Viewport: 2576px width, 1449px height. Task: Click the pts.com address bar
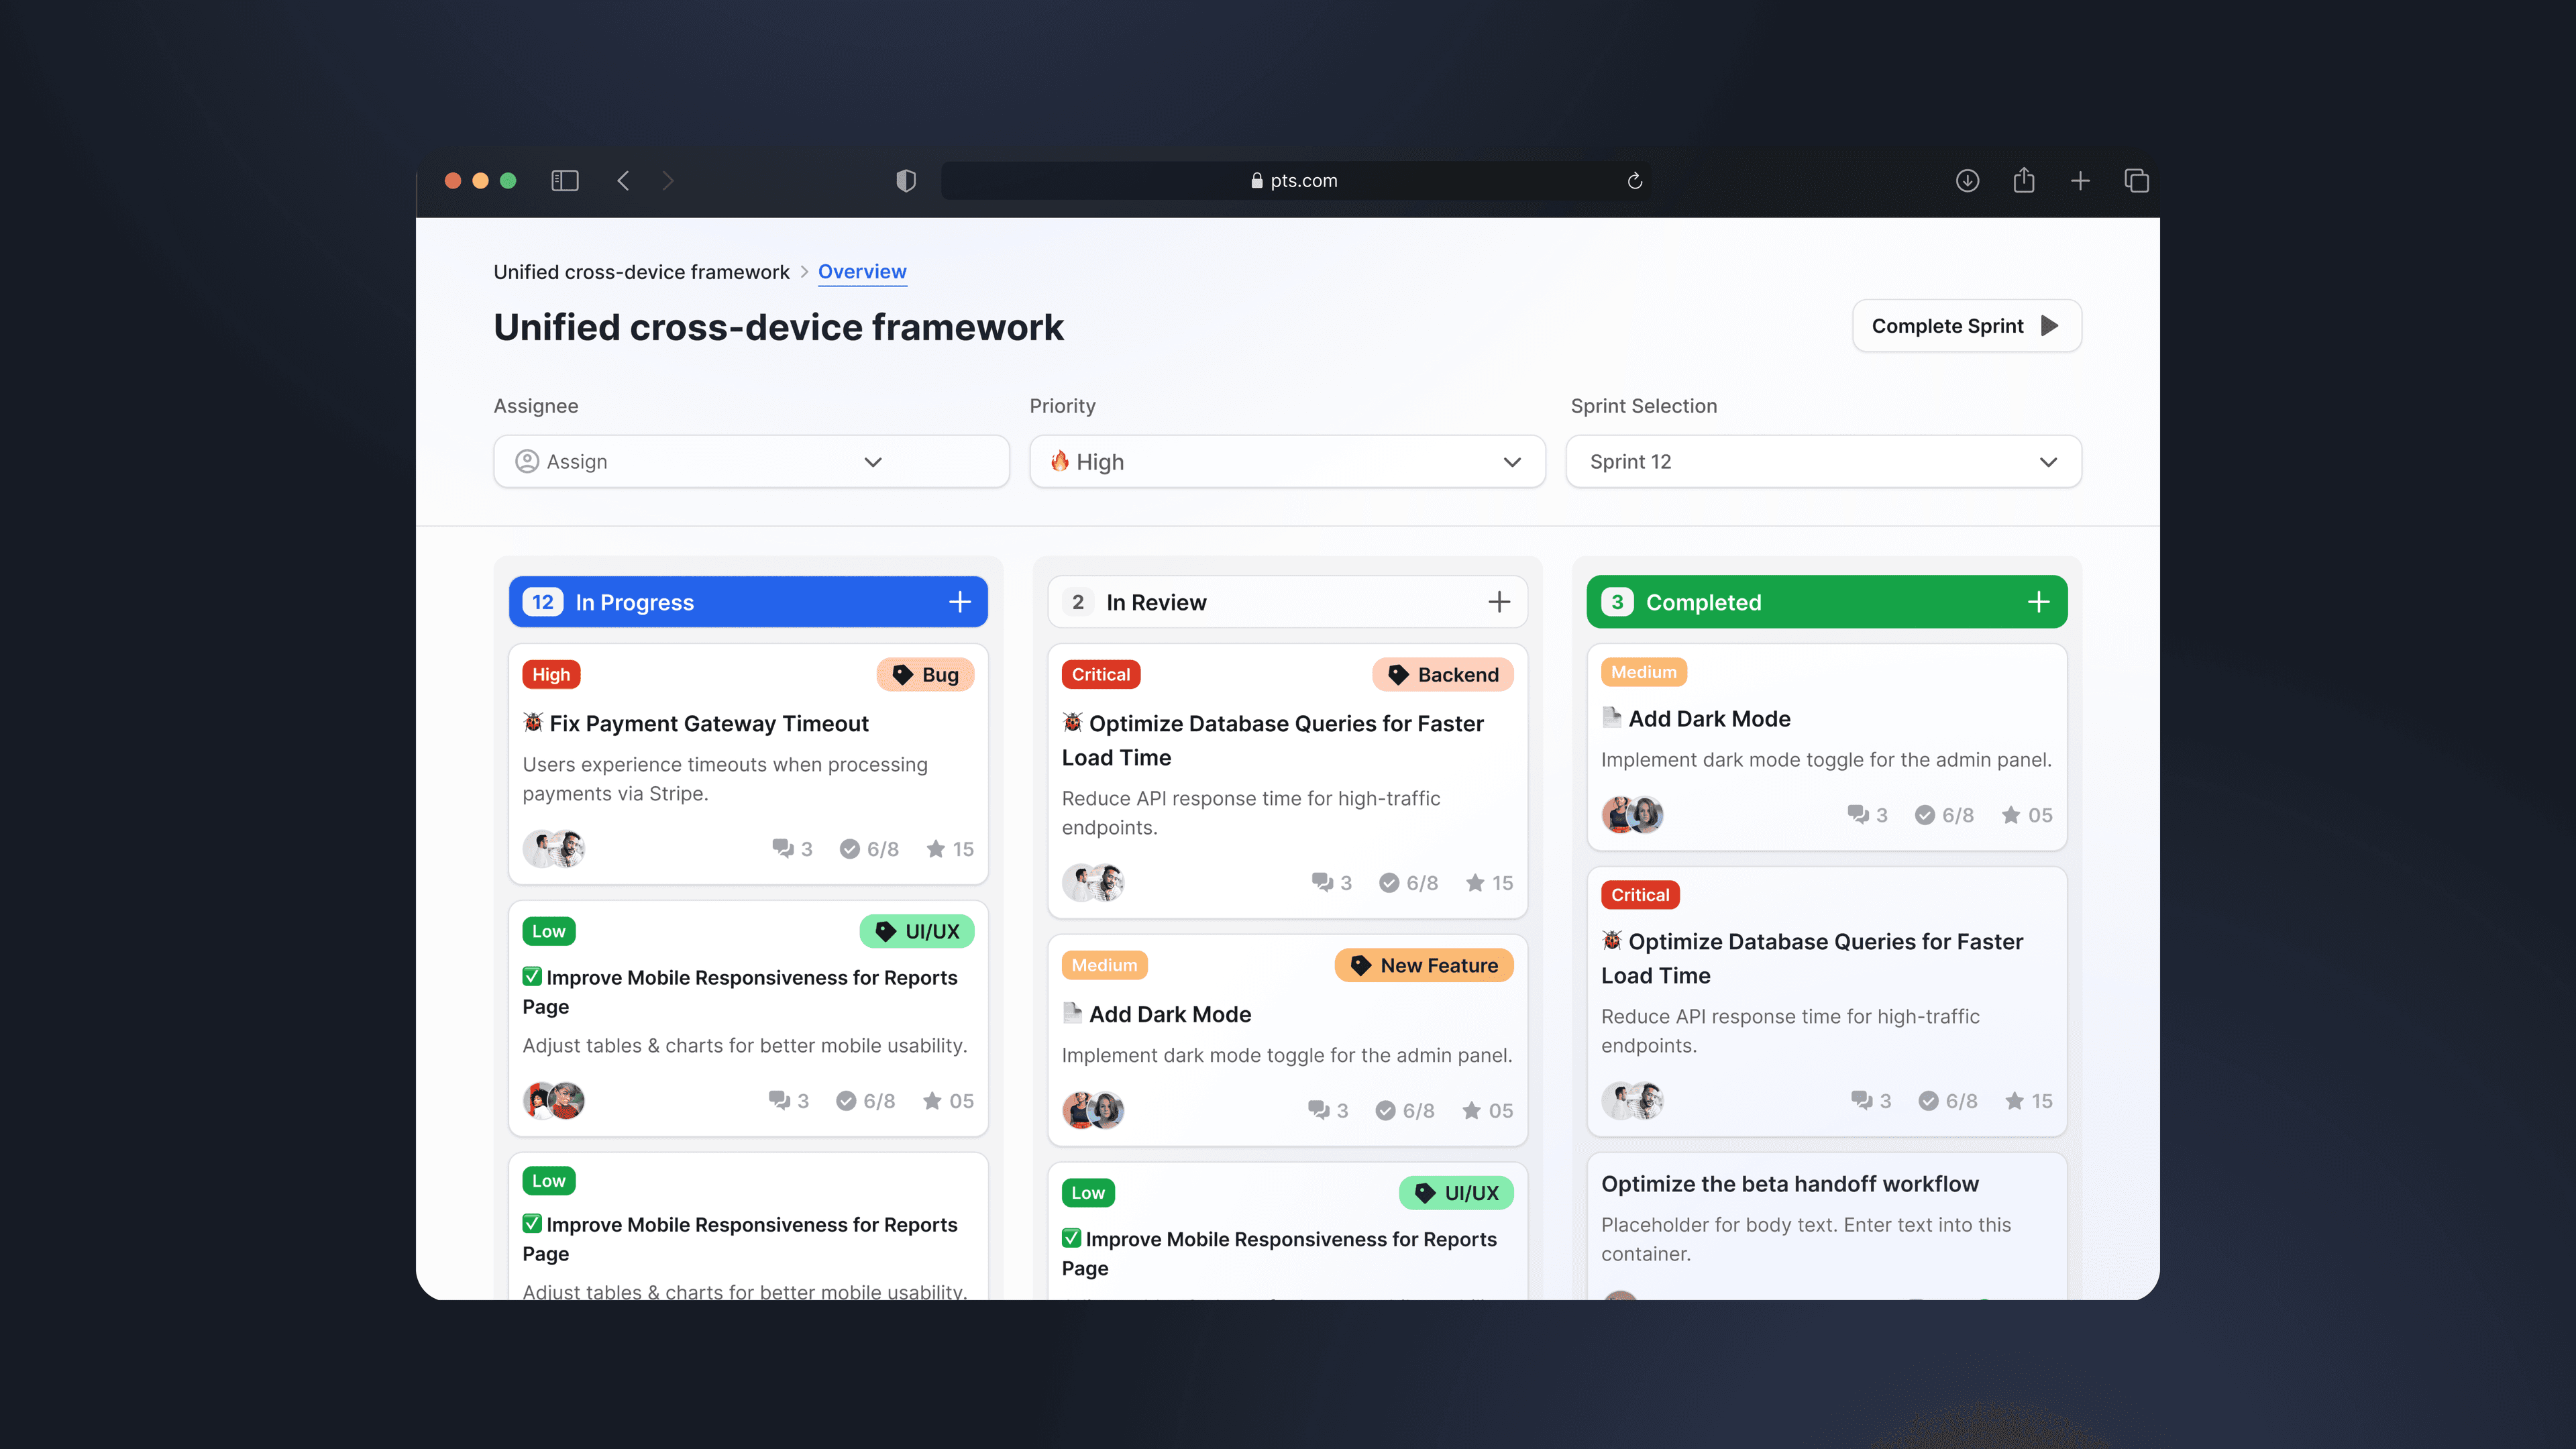point(1295,181)
